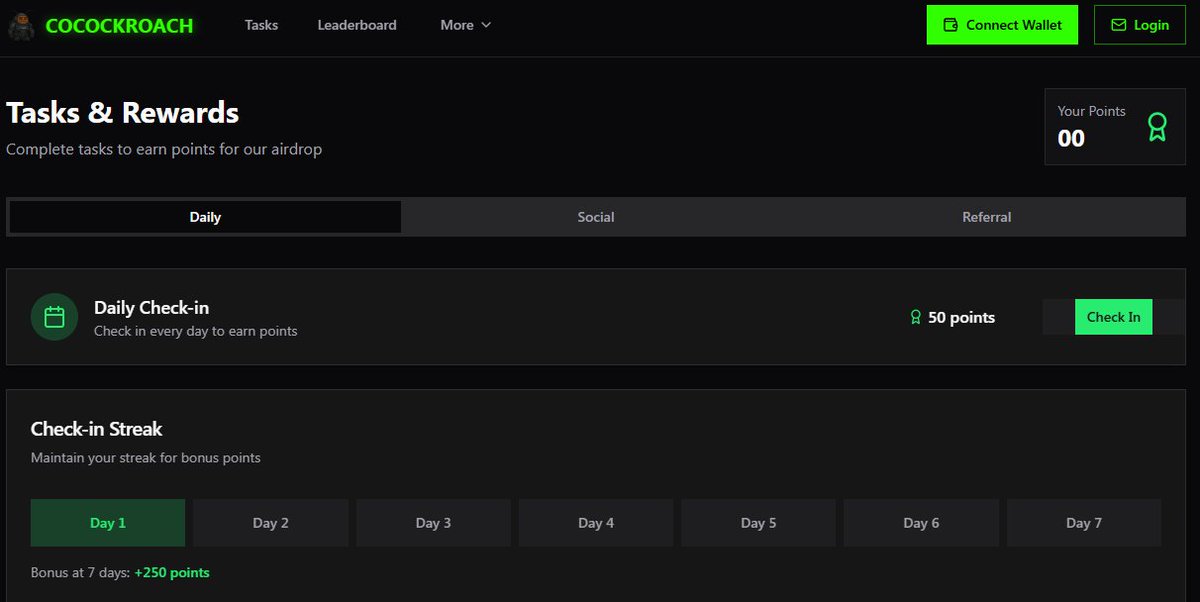Select Day 5 streak tile
This screenshot has height=602, width=1200.
(x=758, y=523)
